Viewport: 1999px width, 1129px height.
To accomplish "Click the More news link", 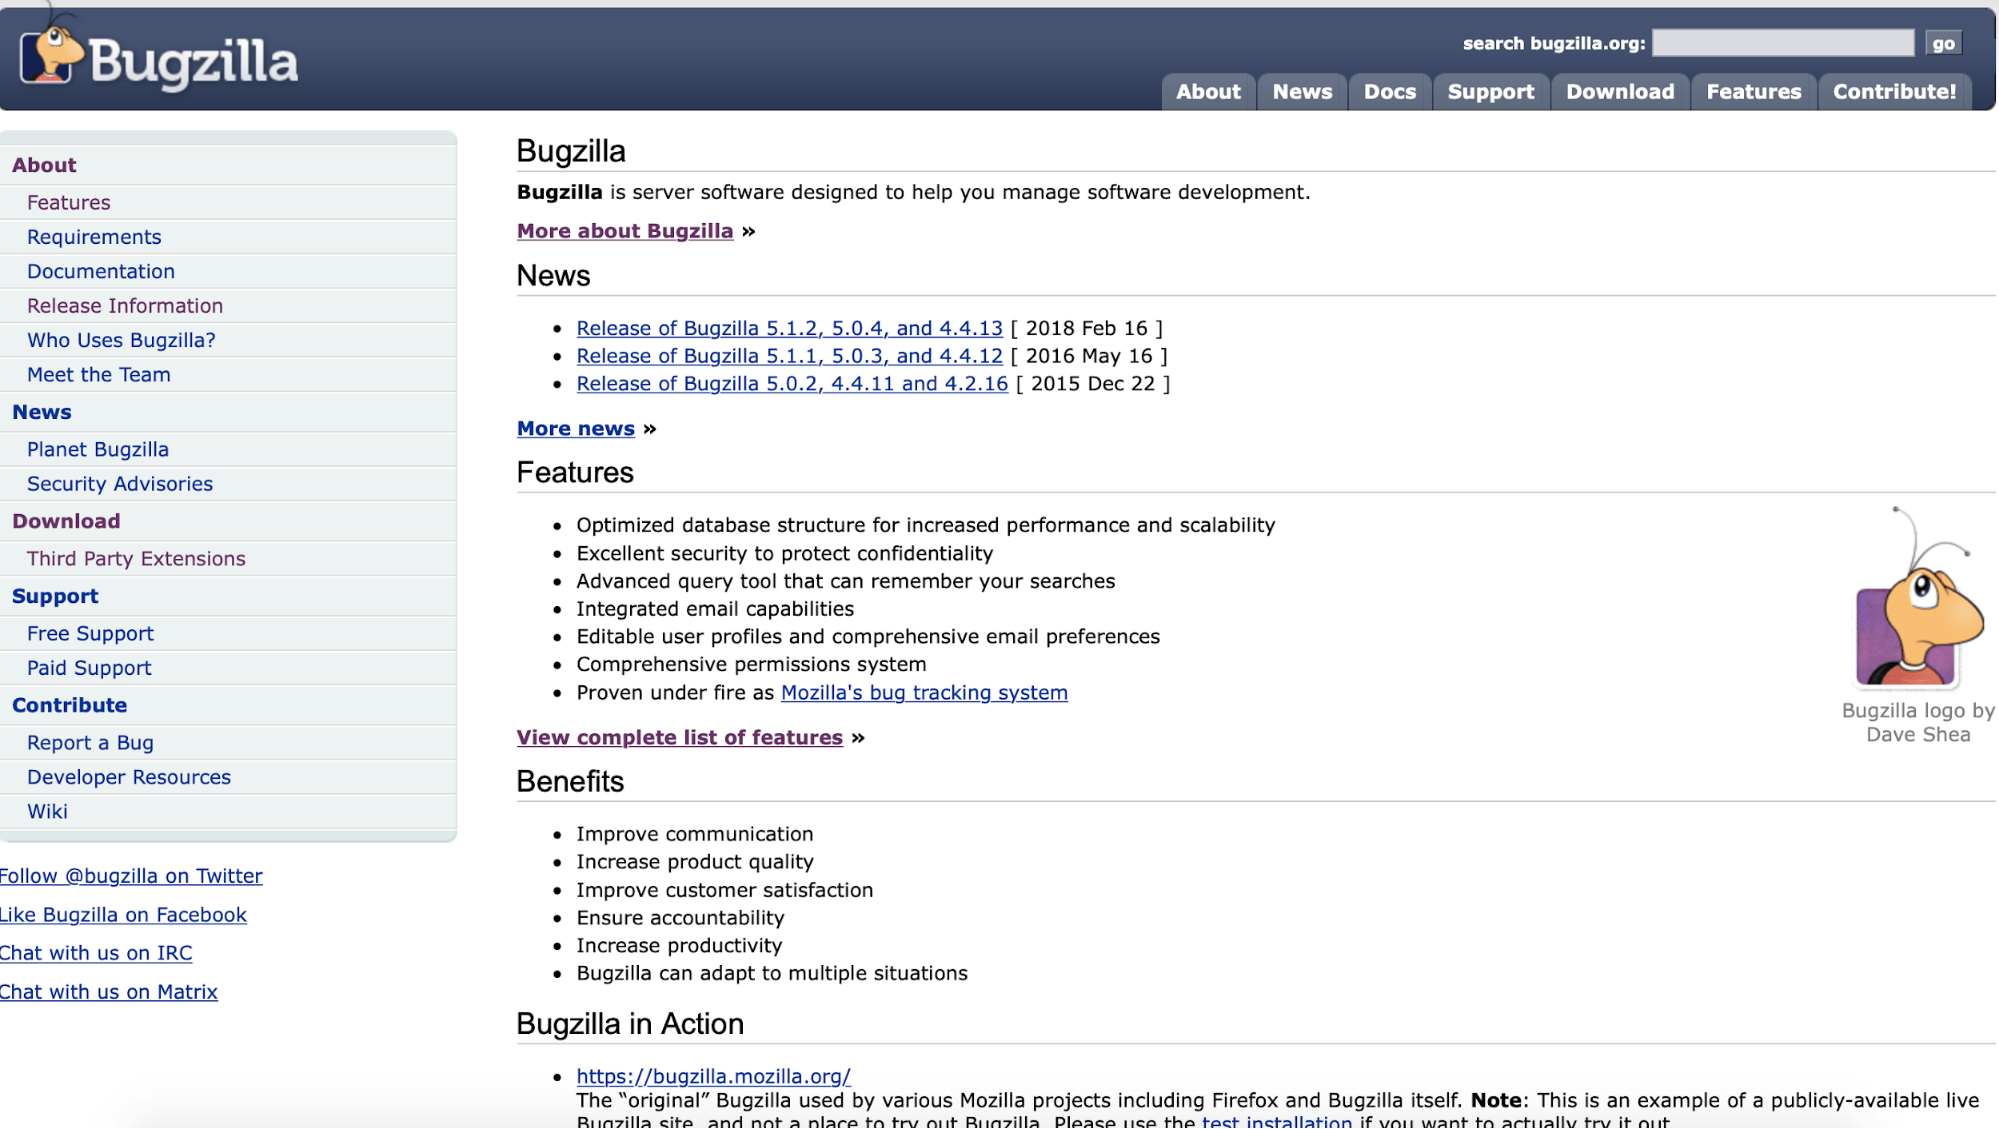I will [575, 429].
